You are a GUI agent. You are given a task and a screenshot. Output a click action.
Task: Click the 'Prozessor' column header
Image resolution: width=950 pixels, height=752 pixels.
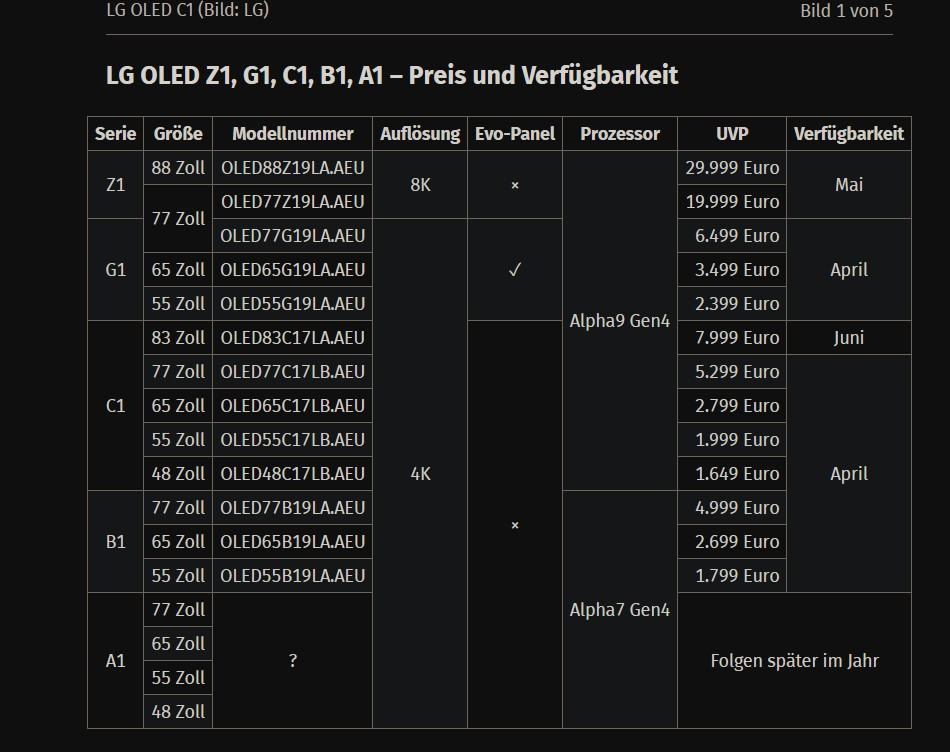620,133
